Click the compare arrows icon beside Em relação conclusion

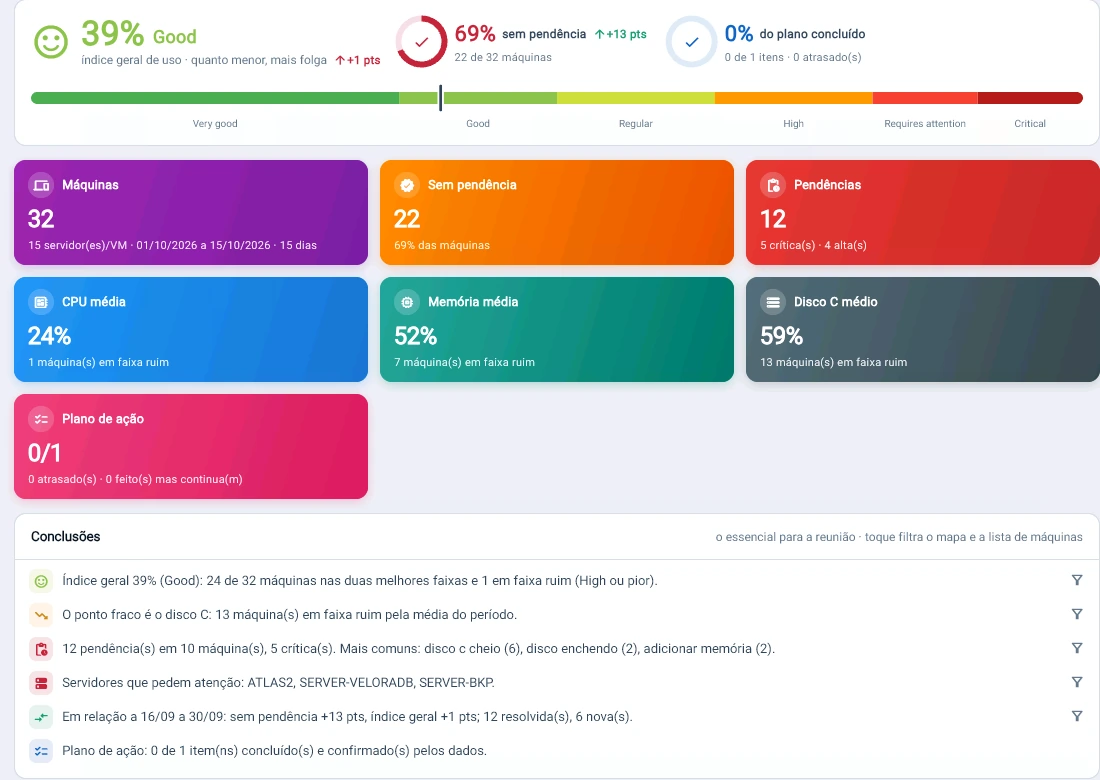pos(41,717)
